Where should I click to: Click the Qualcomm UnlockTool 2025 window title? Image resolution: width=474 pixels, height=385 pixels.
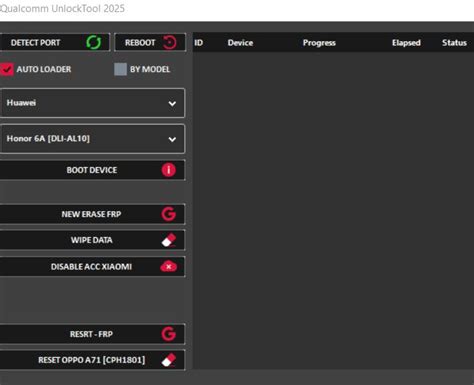(62, 8)
